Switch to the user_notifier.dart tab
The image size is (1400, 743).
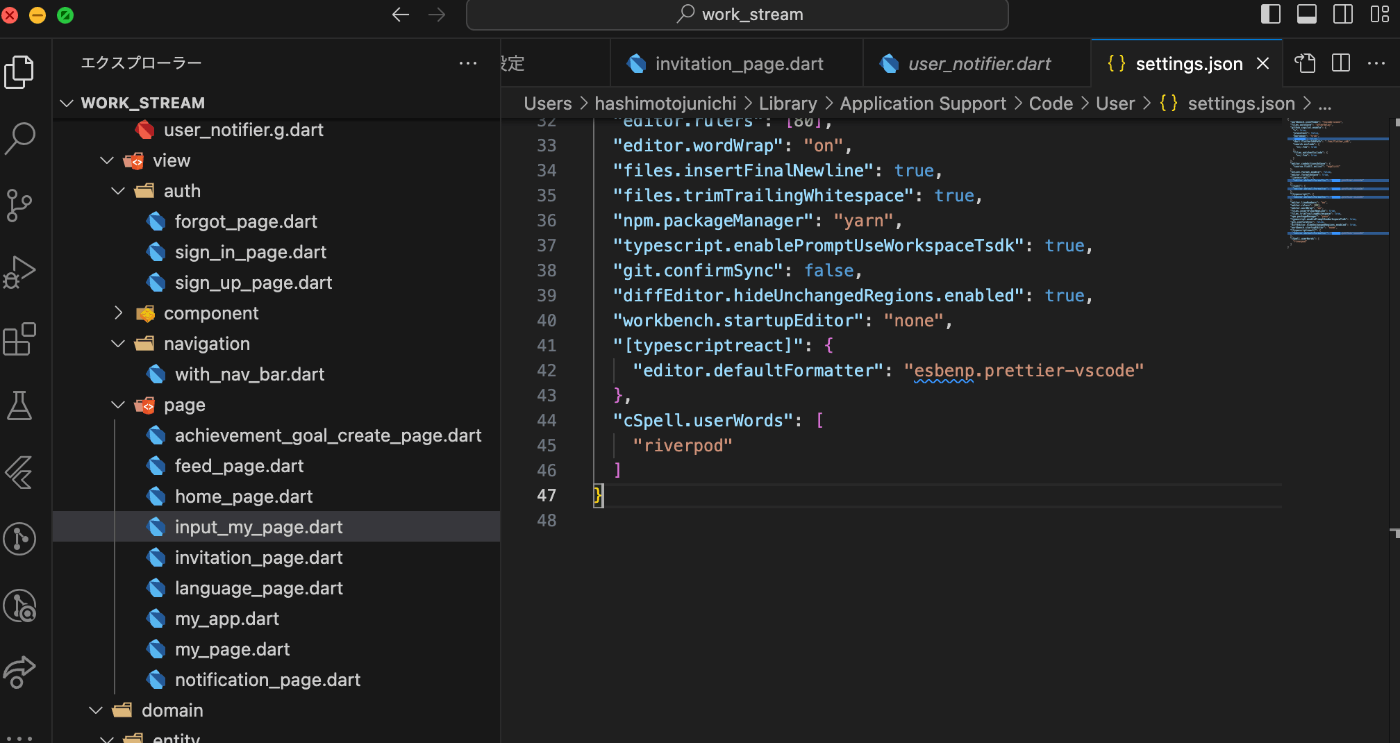click(978, 64)
